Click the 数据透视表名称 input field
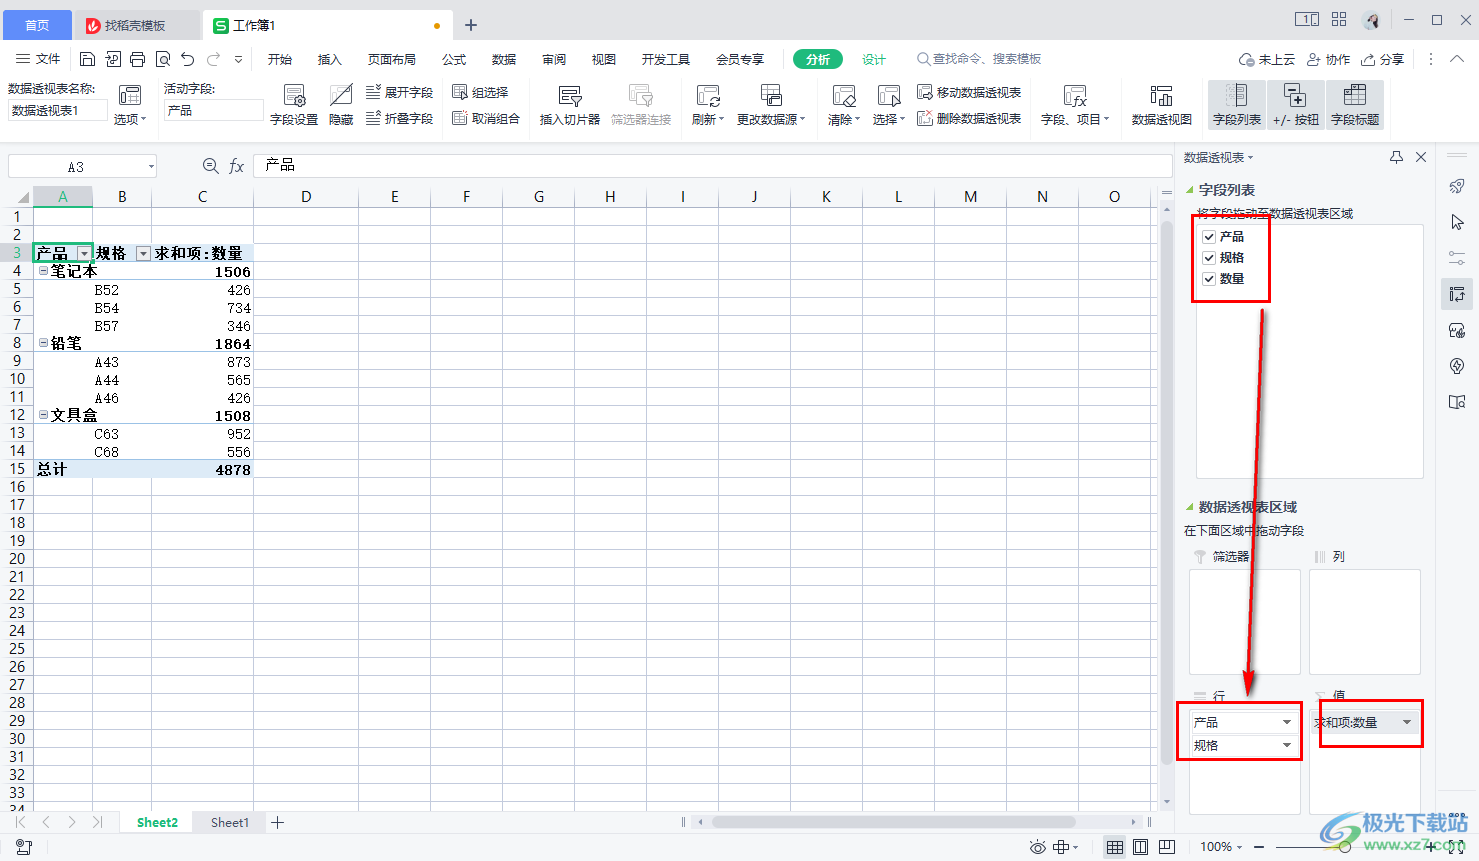This screenshot has width=1479, height=861. pyautogui.click(x=58, y=111)
